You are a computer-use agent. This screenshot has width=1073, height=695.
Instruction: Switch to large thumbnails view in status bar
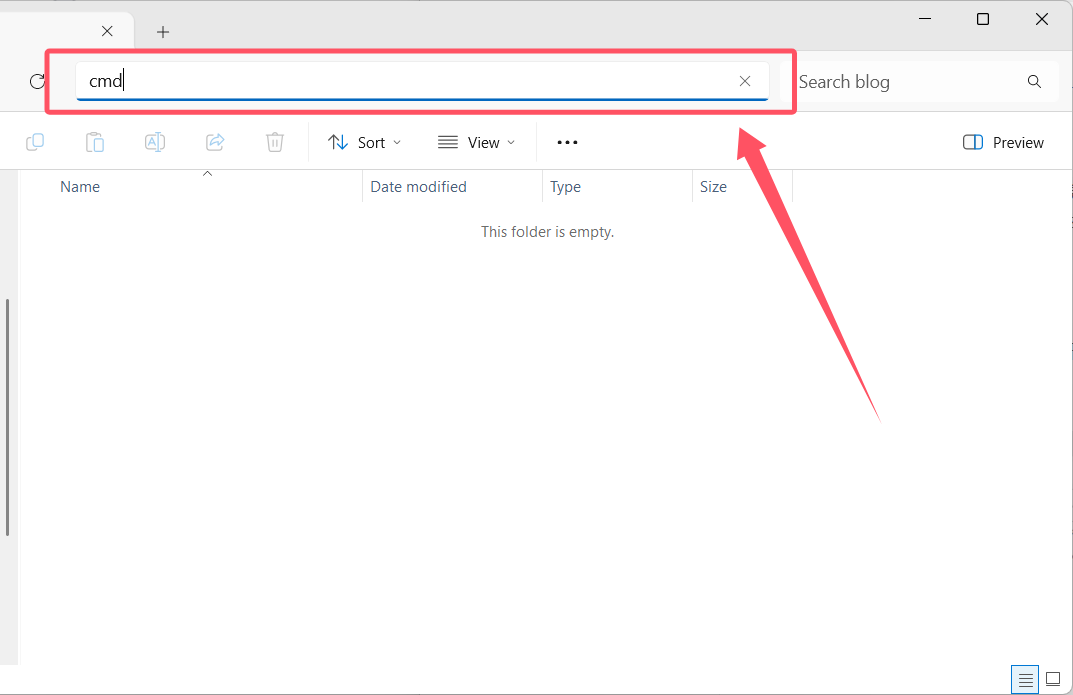(x=1053, y=679)
